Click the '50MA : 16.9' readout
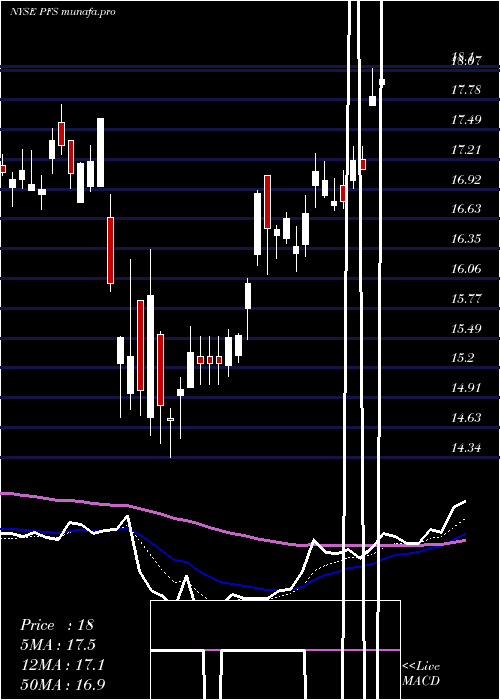 [x=63, y=684]
